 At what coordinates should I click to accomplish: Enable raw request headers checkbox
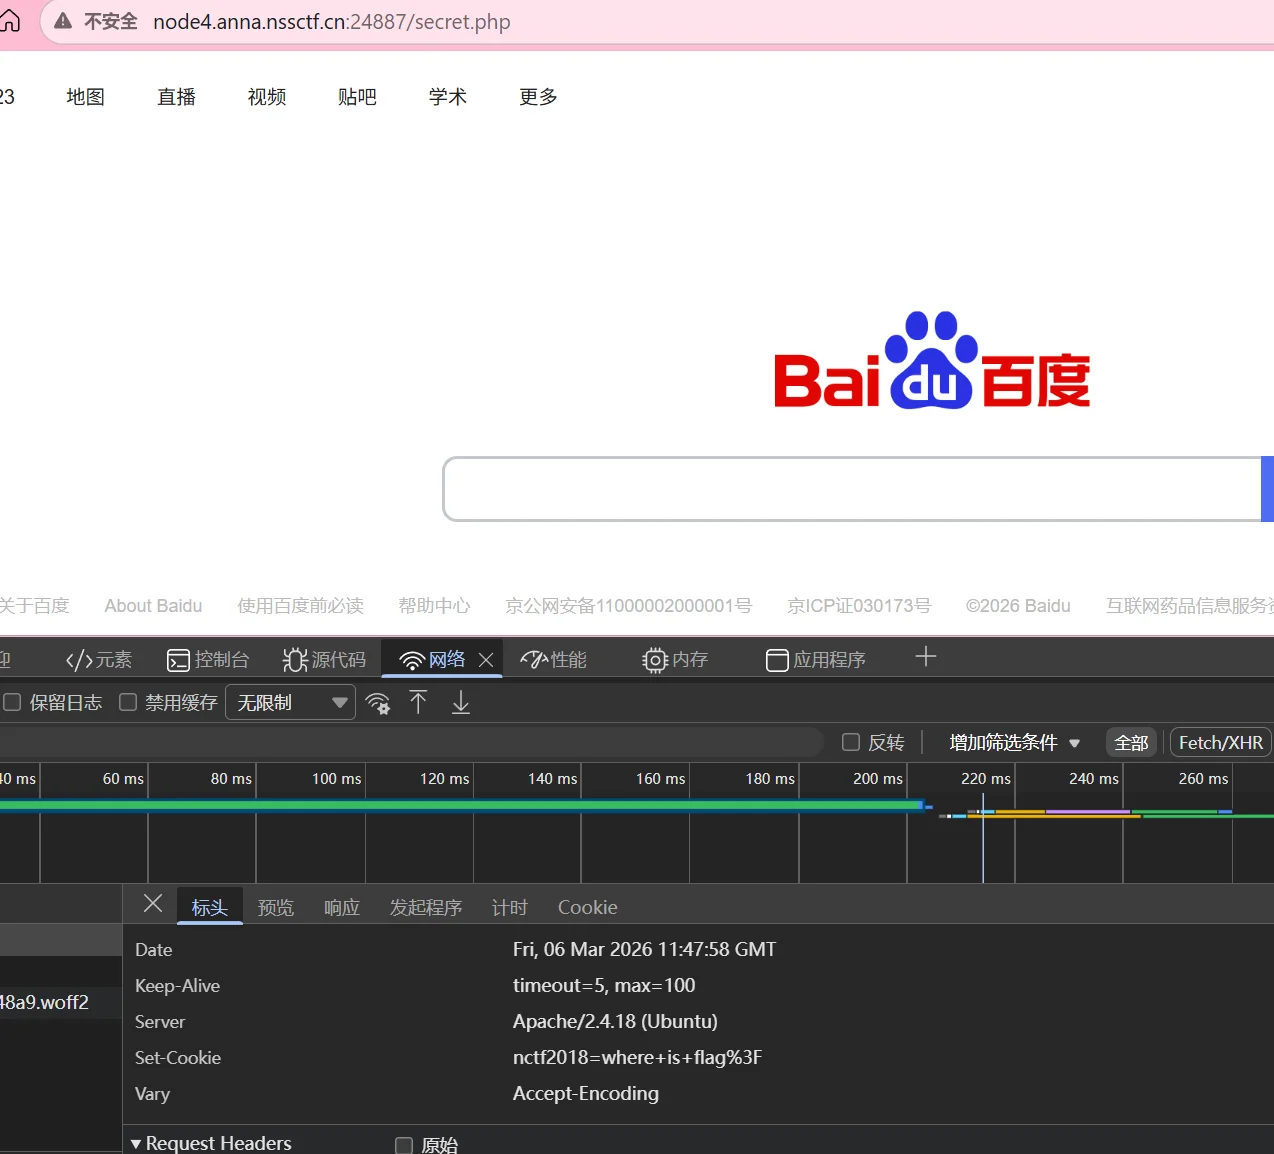[x=404, y=1145]
